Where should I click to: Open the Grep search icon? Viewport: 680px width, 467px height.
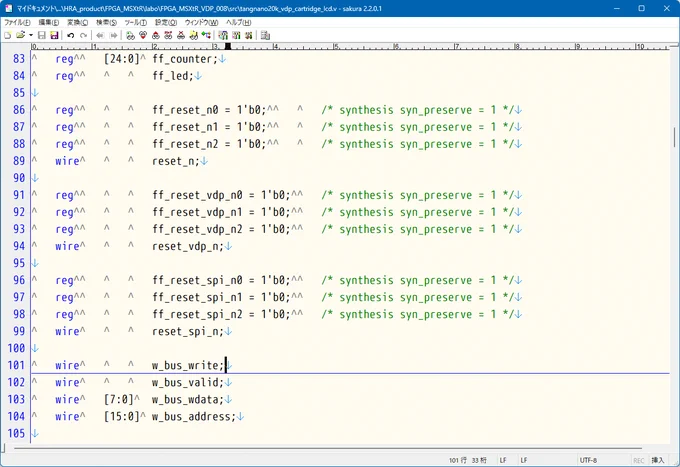tap(194, 36)
